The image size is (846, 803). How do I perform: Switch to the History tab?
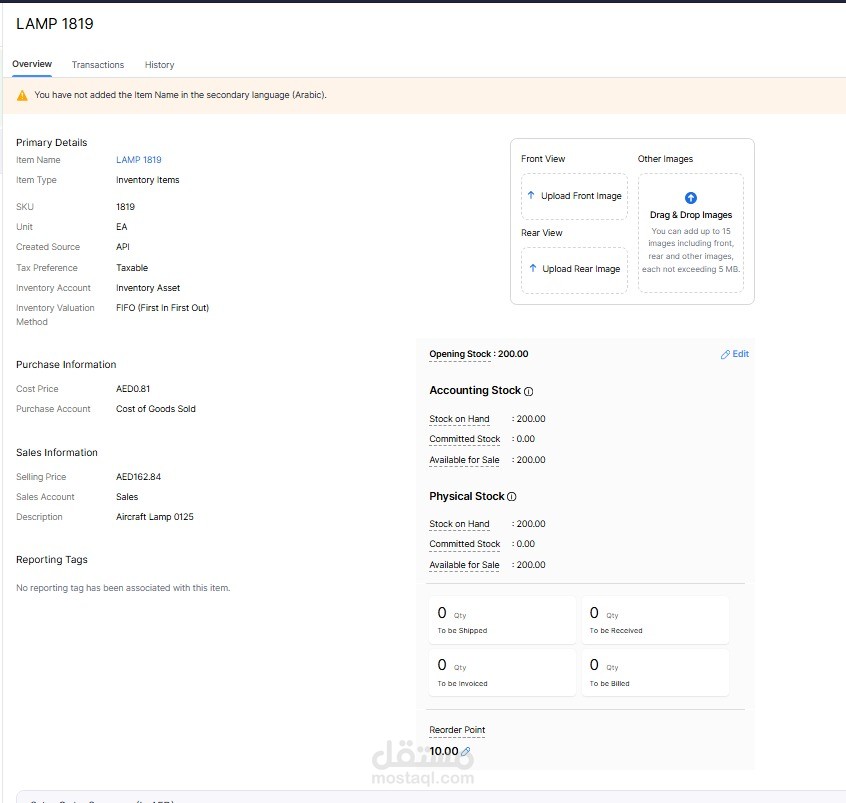click(159, 65)
